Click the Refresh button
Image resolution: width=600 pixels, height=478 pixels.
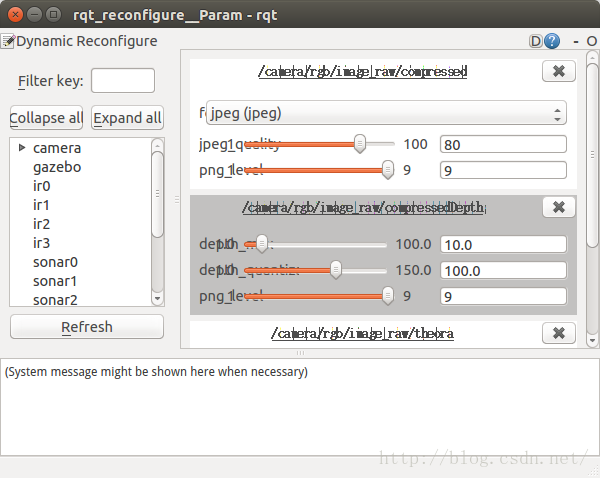(87, 327)
